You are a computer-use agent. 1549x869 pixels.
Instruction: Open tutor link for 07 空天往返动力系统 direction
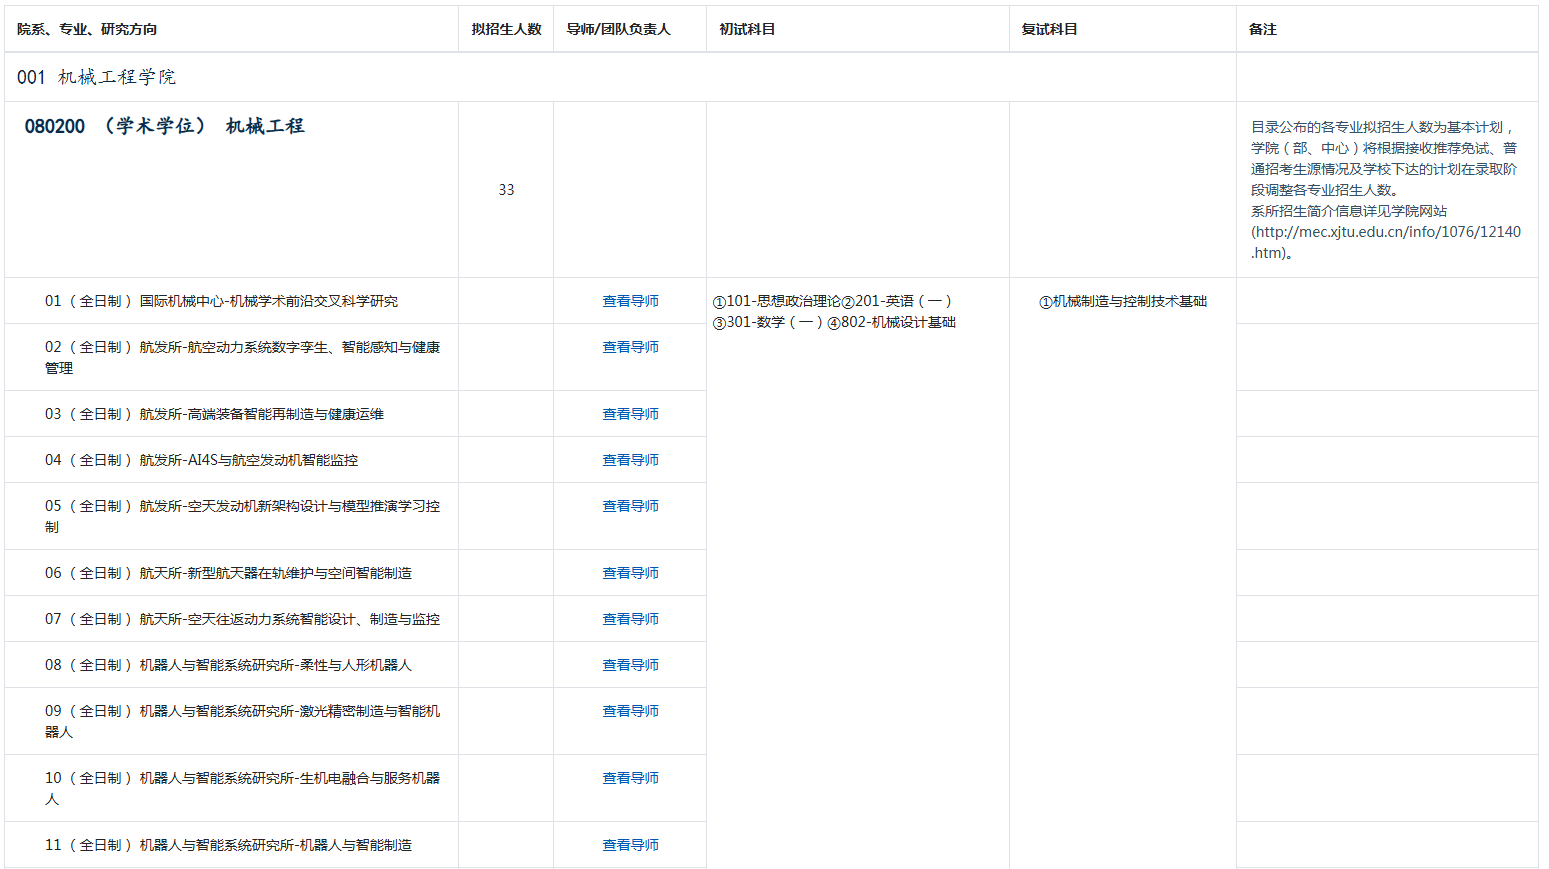pos(629,618)
